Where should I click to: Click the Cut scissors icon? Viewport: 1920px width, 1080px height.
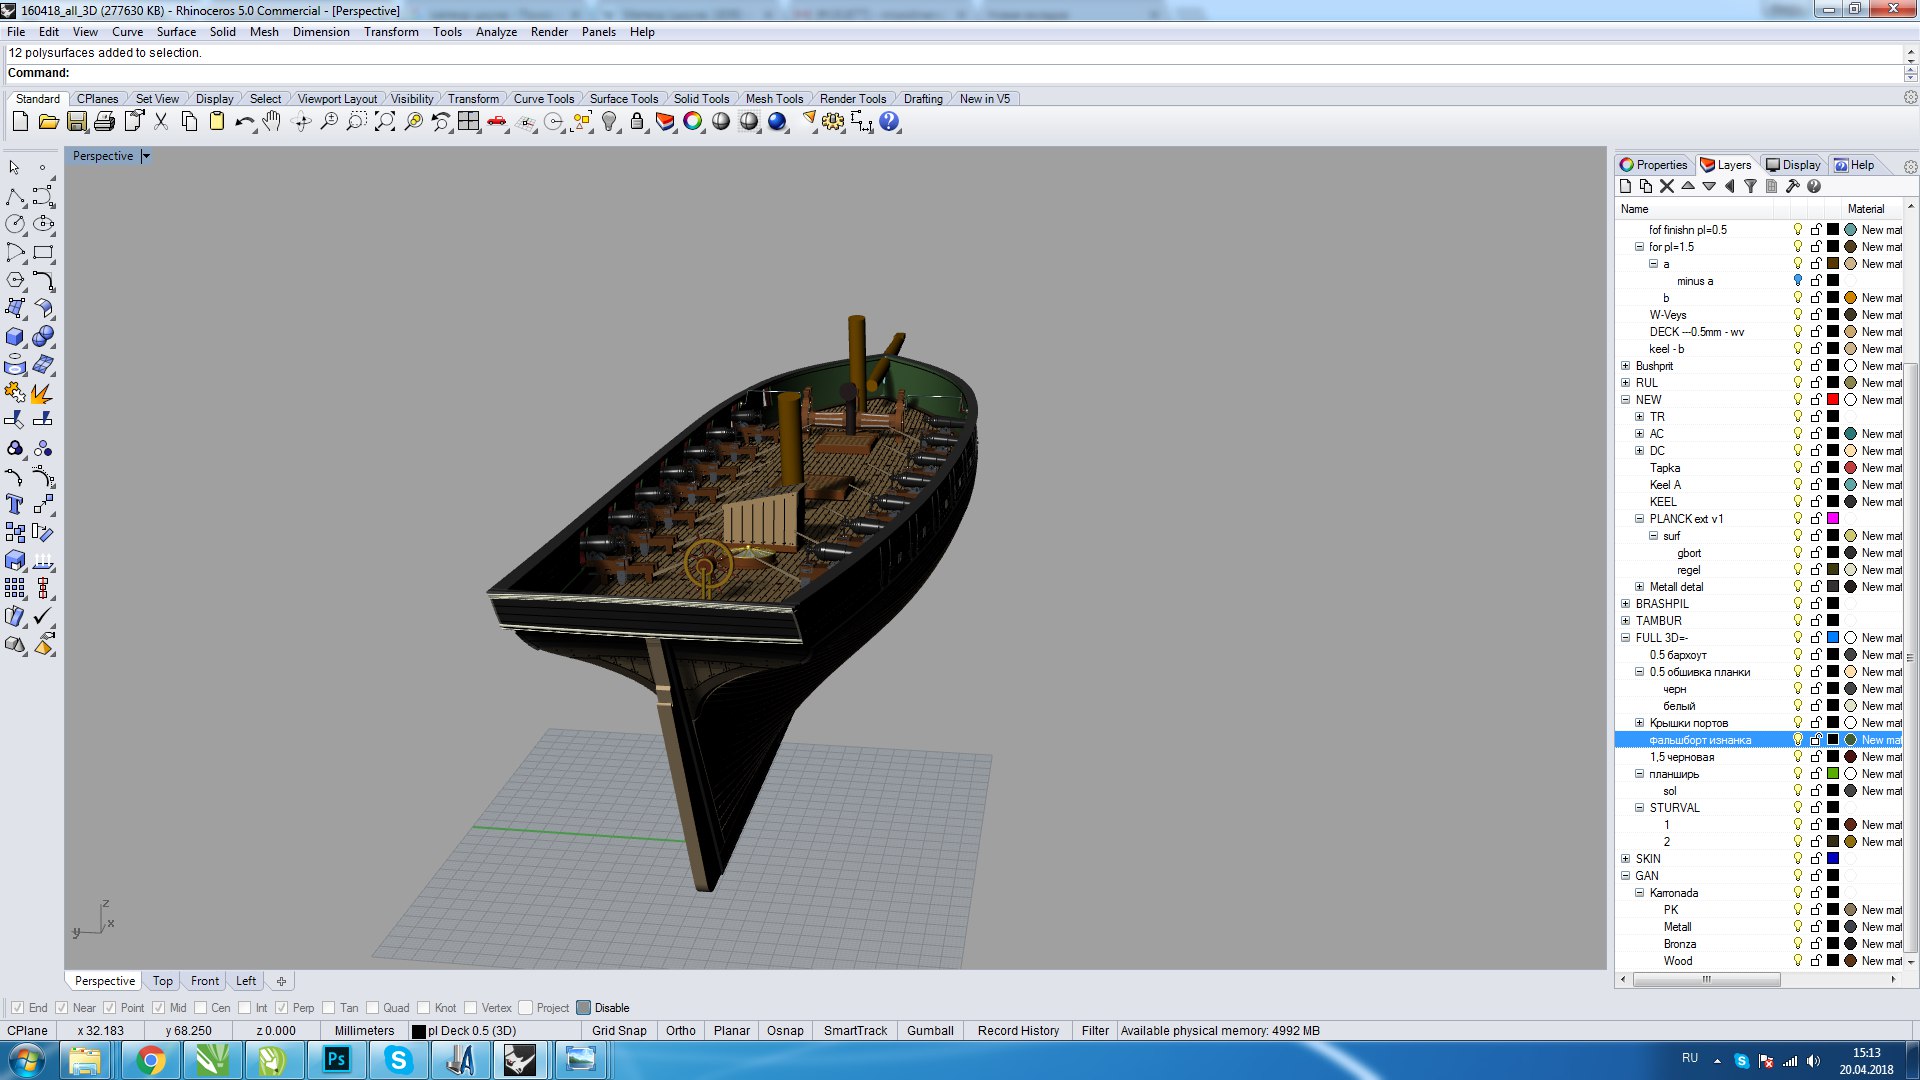161,122
